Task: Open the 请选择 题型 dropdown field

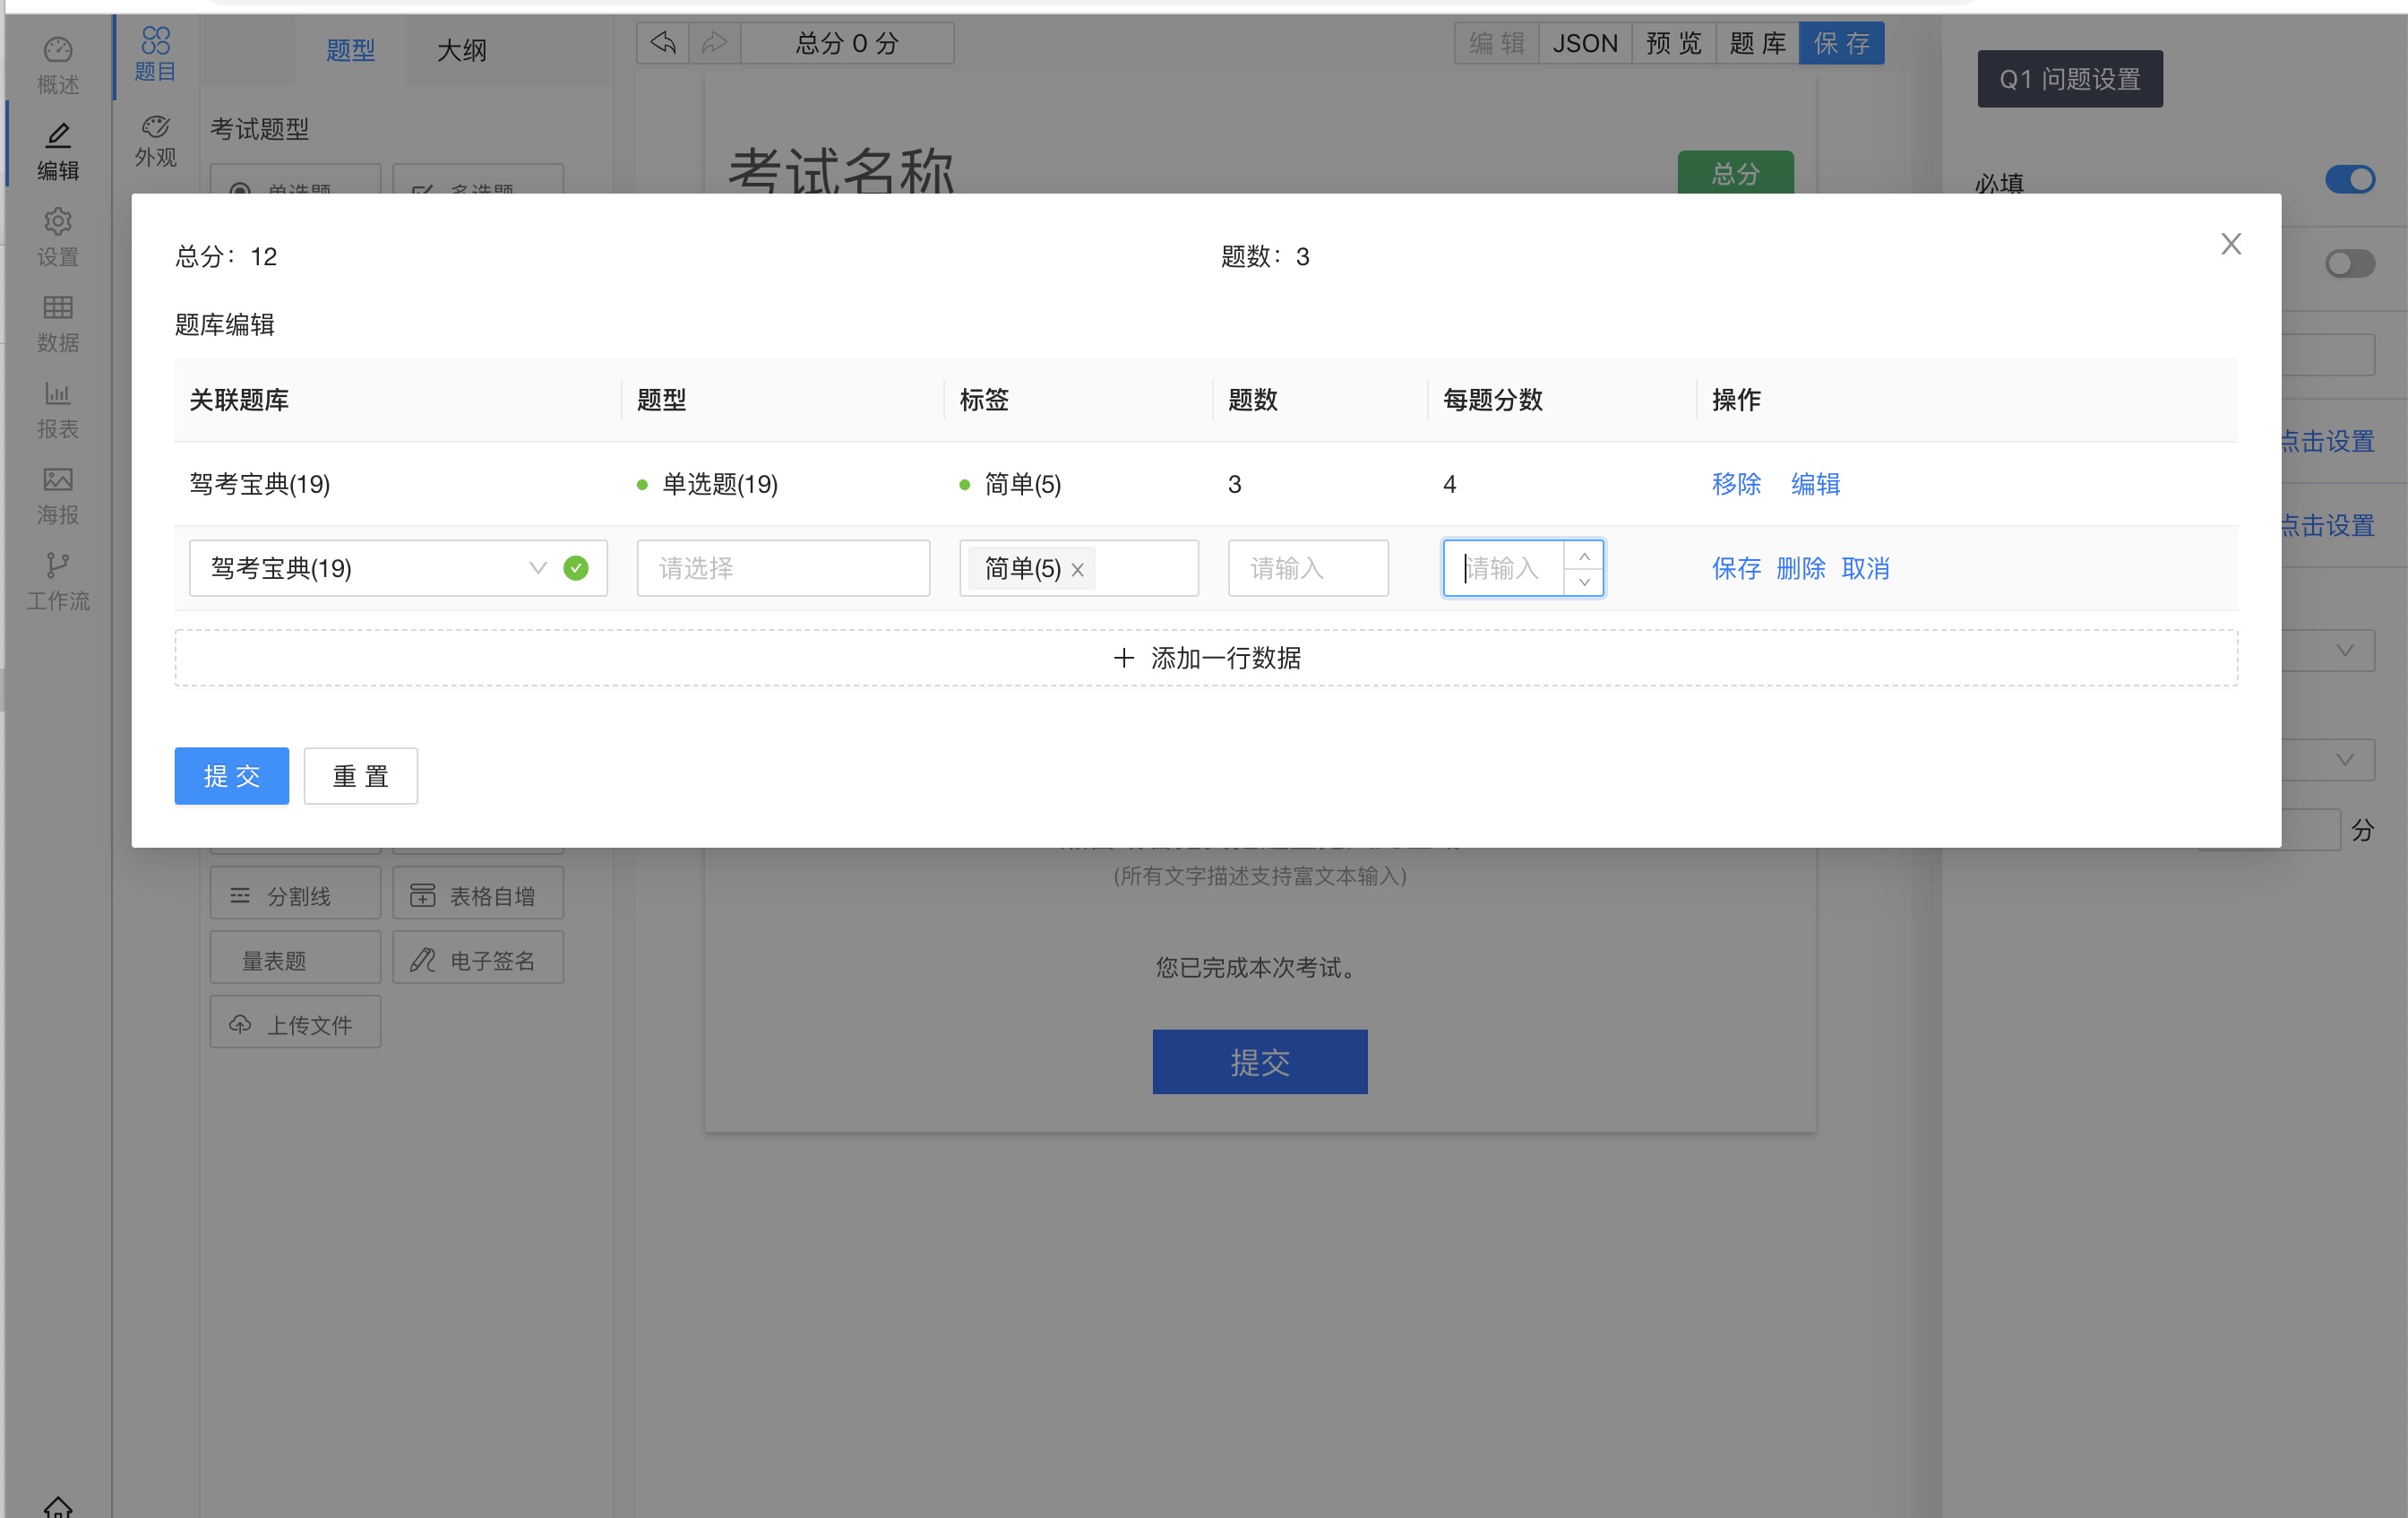Action: tap(783, 566)
